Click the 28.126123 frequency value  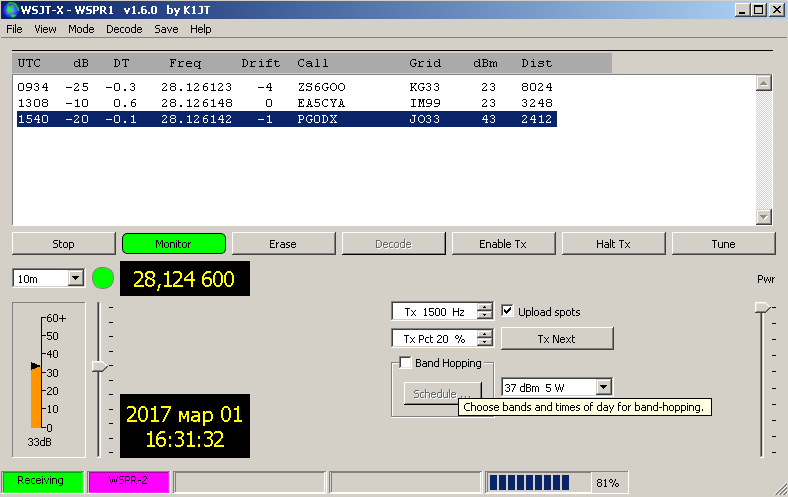point(196,87)
